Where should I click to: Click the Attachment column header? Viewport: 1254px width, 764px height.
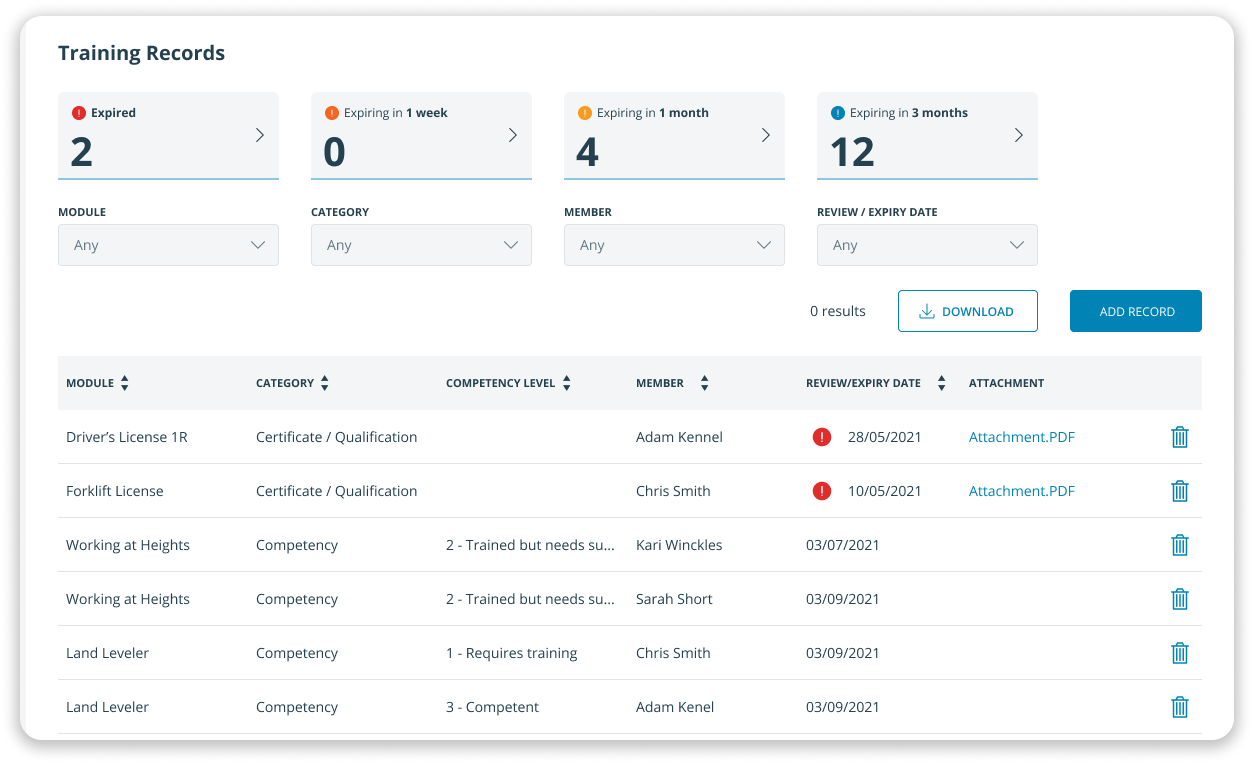(x=1007, y=383)
